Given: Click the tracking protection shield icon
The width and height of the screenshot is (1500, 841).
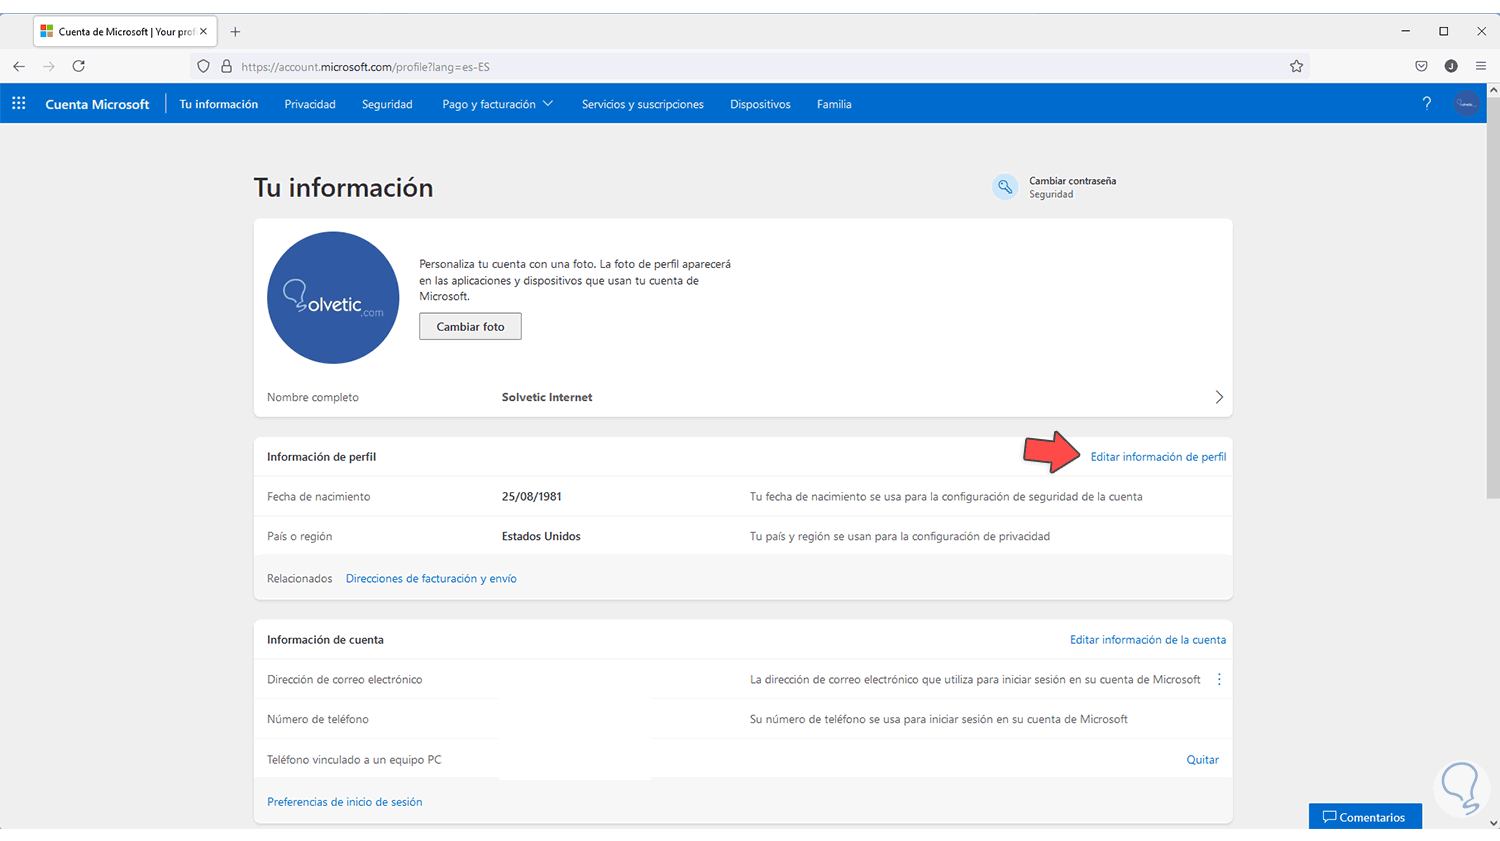Looking at the screenshot, I should [203, 66].
